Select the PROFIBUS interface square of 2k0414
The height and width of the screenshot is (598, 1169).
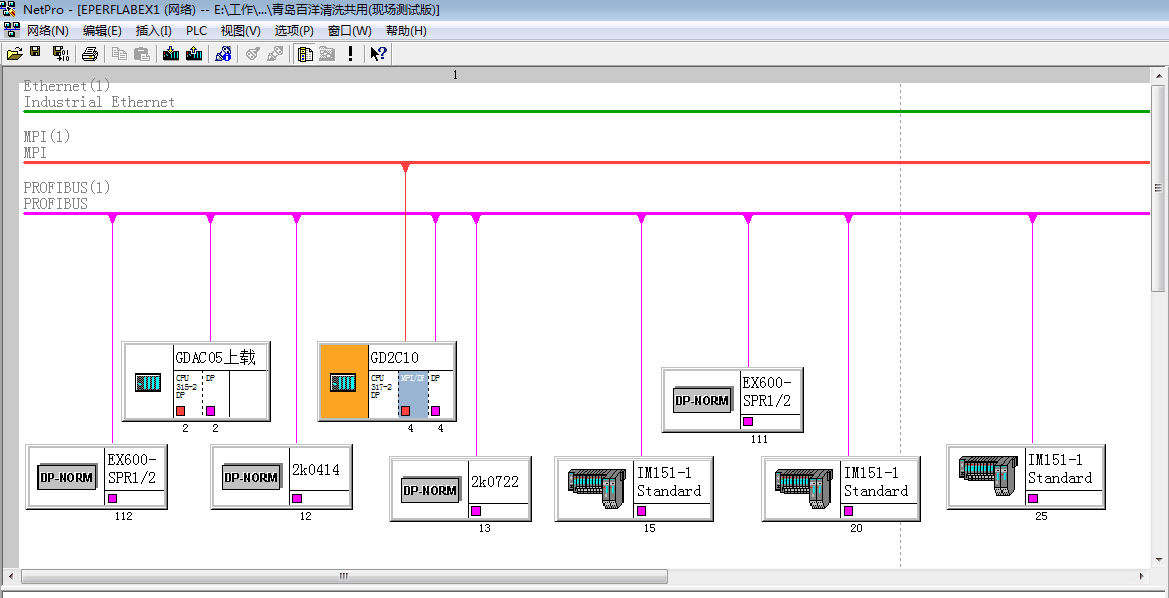(x=297, y=498)
